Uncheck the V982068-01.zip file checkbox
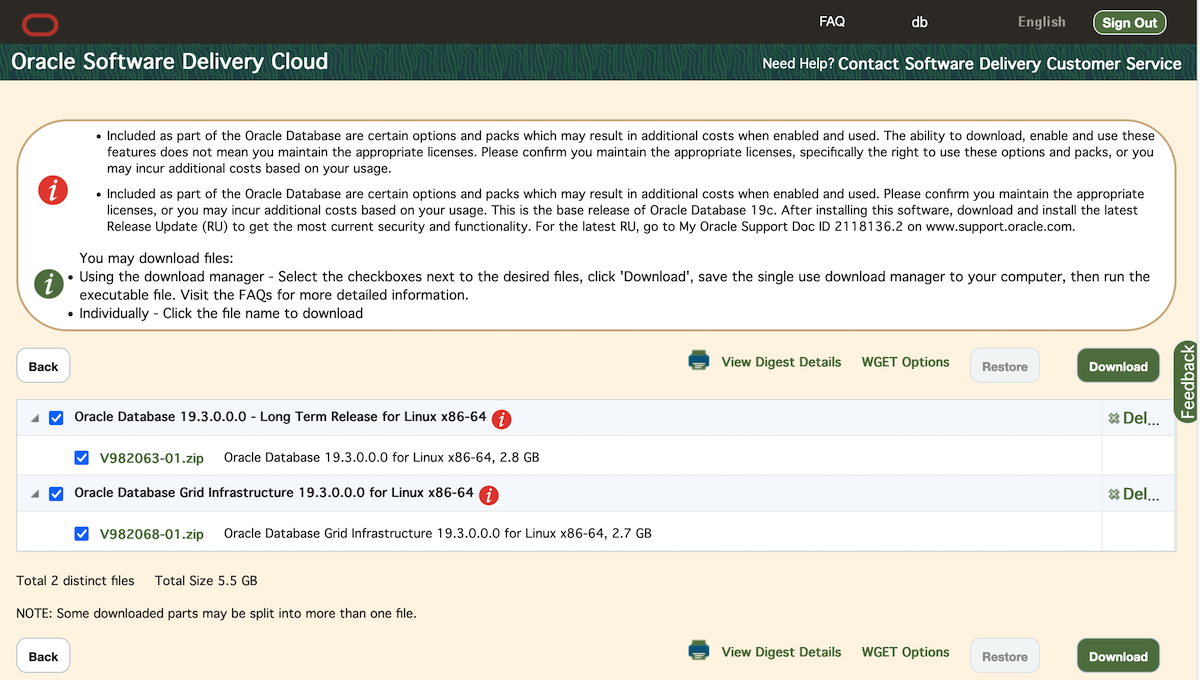Viewport: 1200px width, 680px height. click(82, 534)
